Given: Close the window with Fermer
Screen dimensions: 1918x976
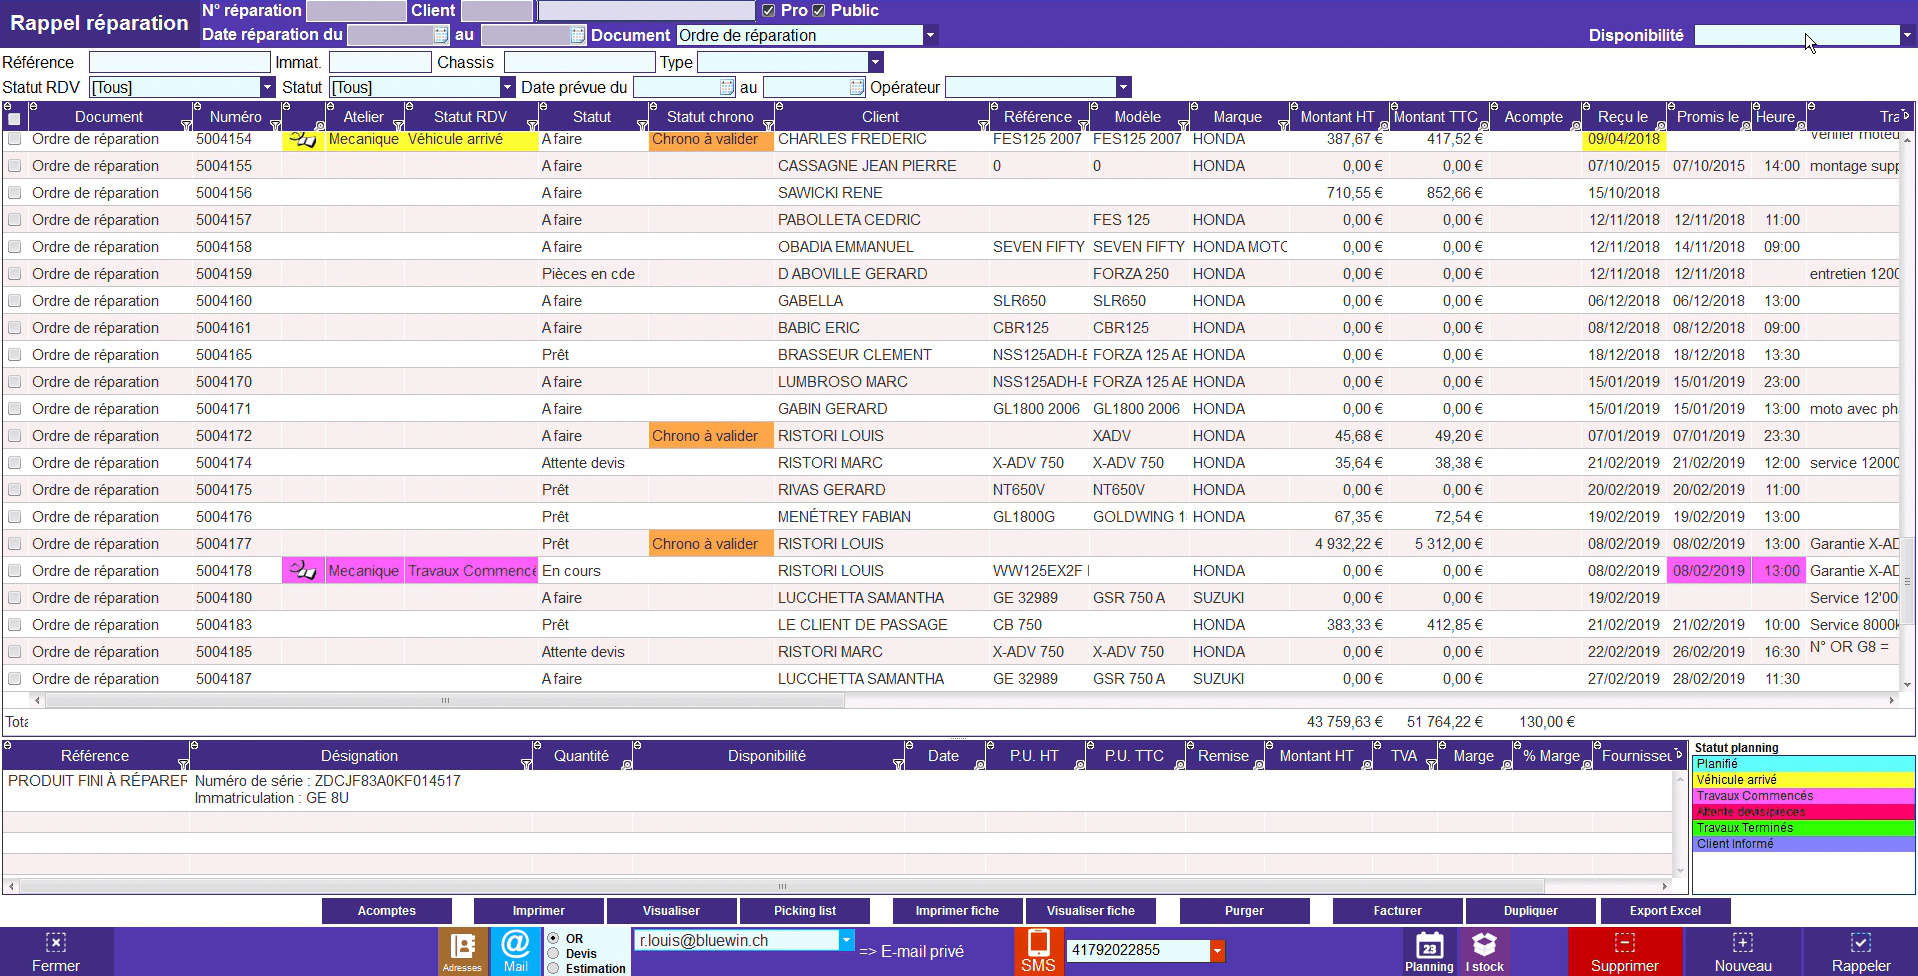Looking at the screenshot, I should coord(56,950).
